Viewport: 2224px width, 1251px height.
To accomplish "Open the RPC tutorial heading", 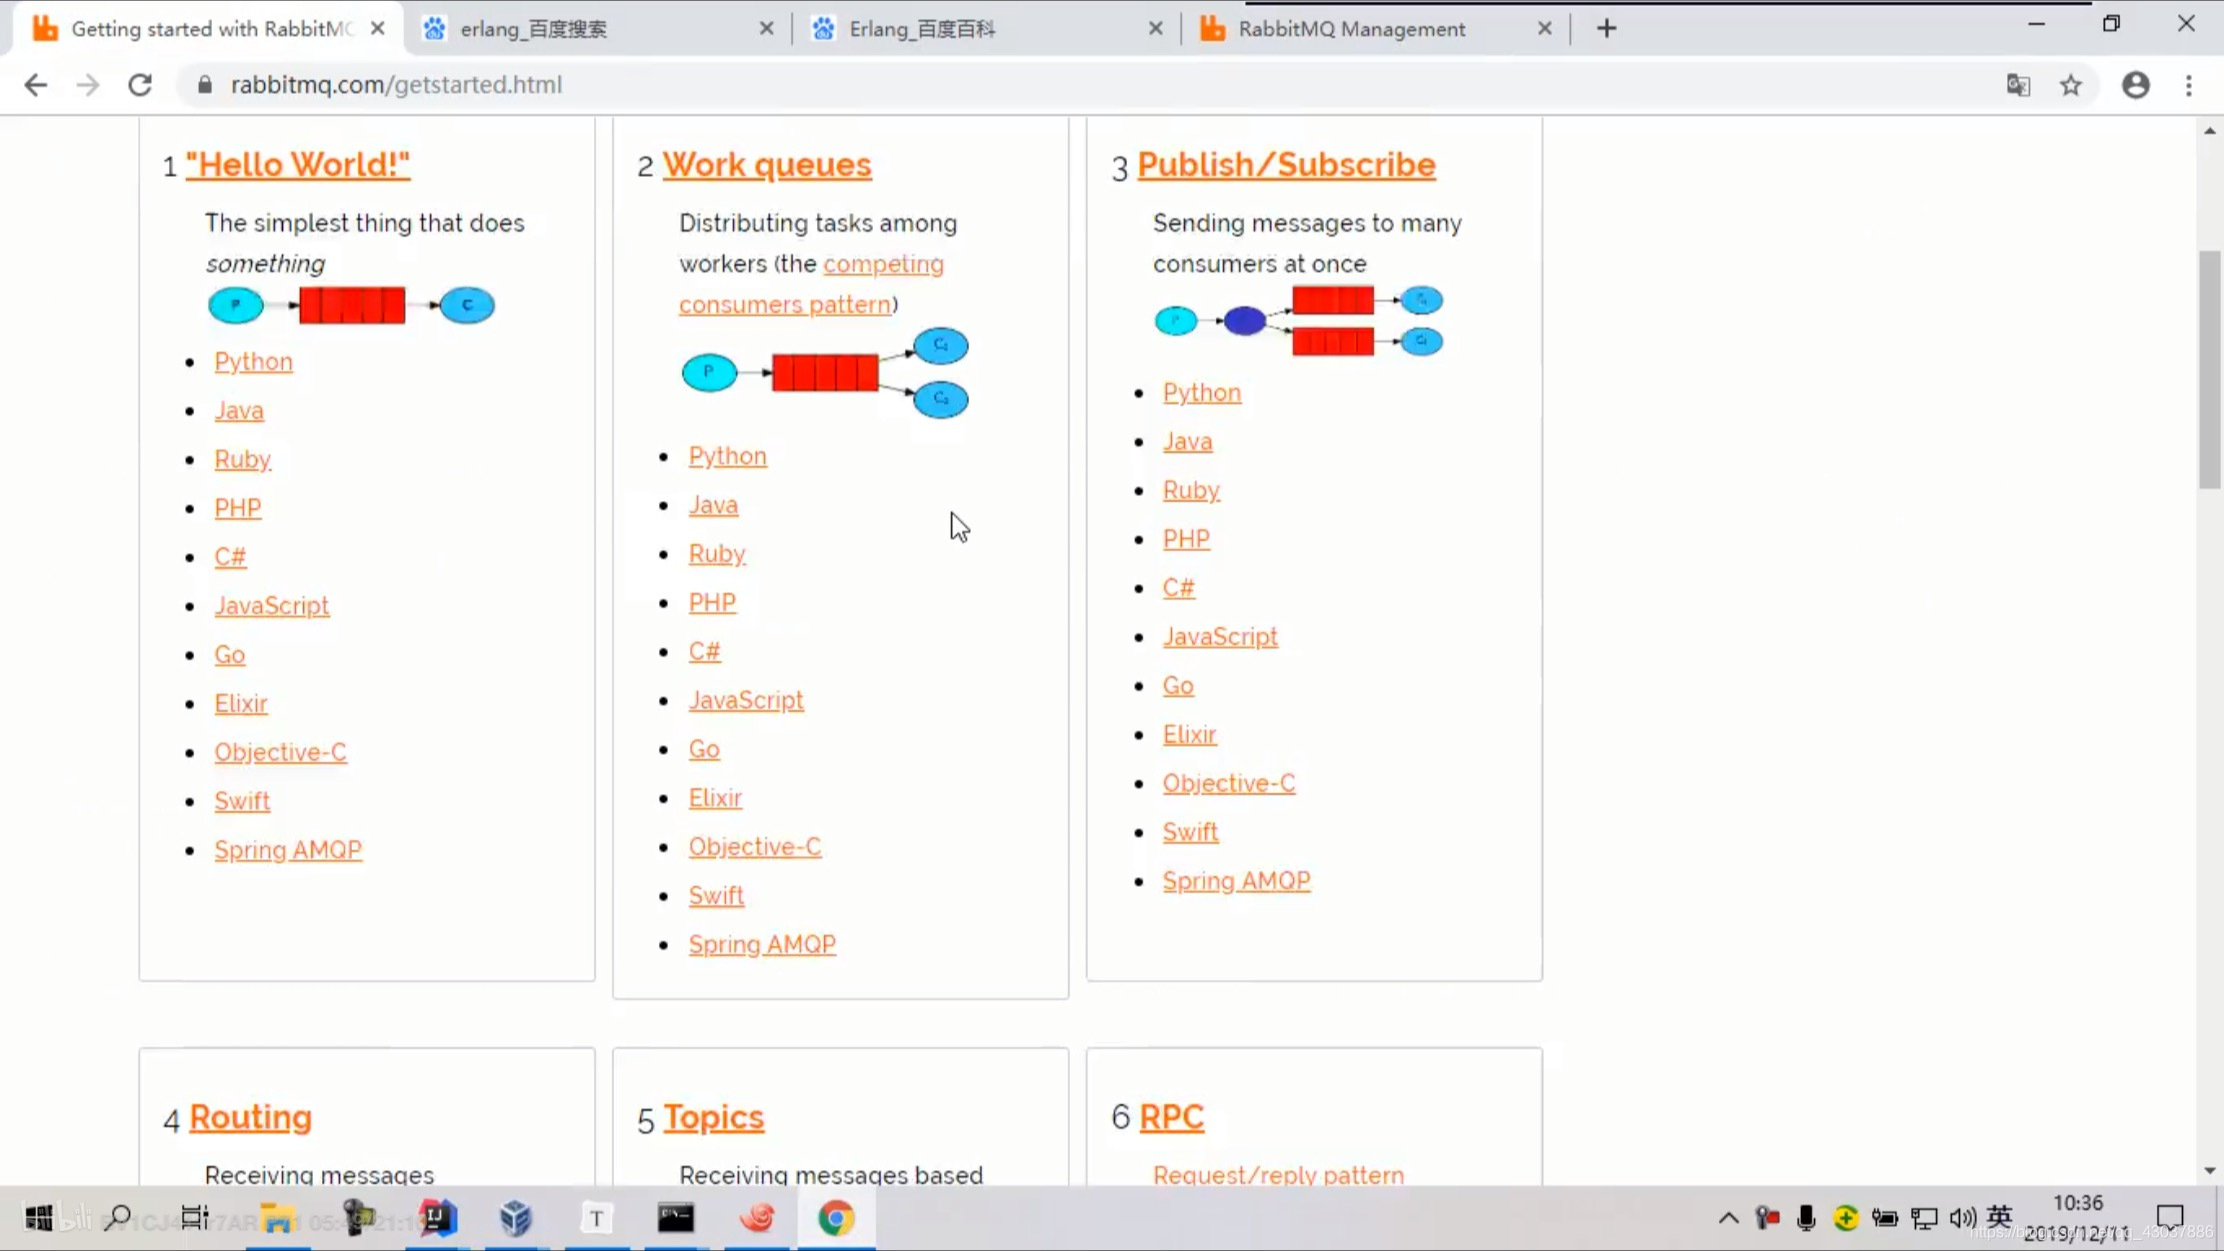I will (x=1172, y=1117).
